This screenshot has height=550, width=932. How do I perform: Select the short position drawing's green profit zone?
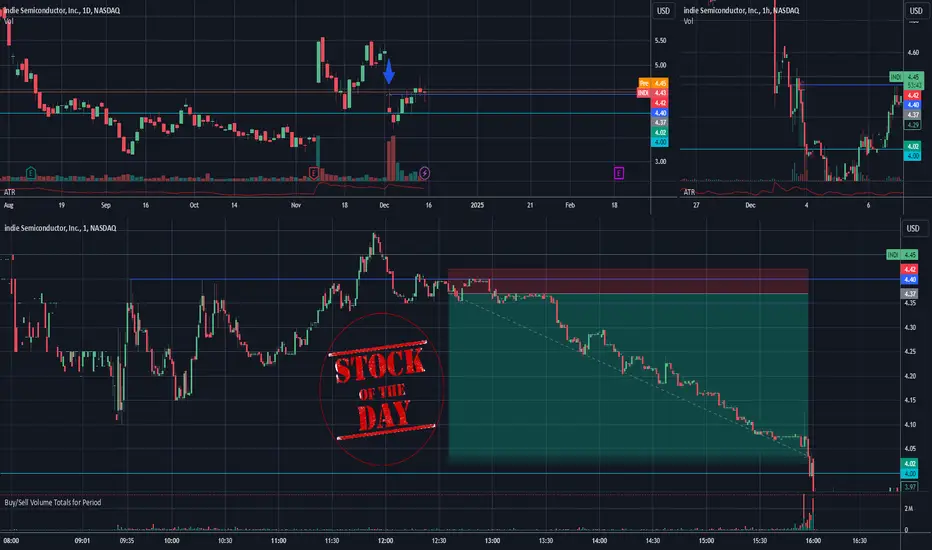tap(628, 376)
